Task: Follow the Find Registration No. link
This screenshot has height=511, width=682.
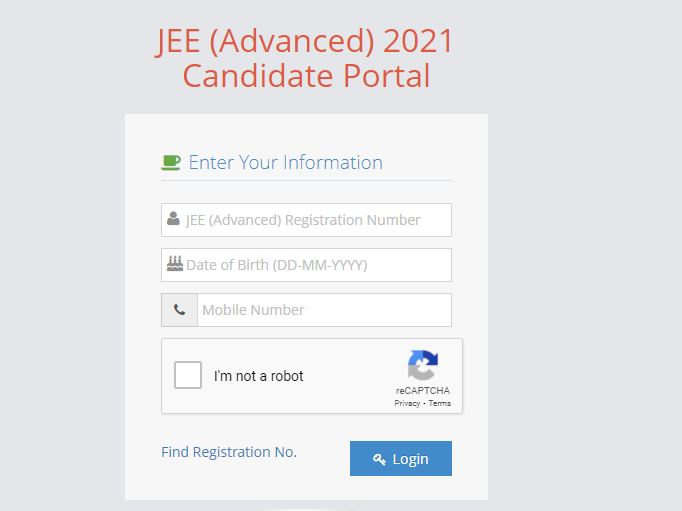Action: tap(229, 452)
